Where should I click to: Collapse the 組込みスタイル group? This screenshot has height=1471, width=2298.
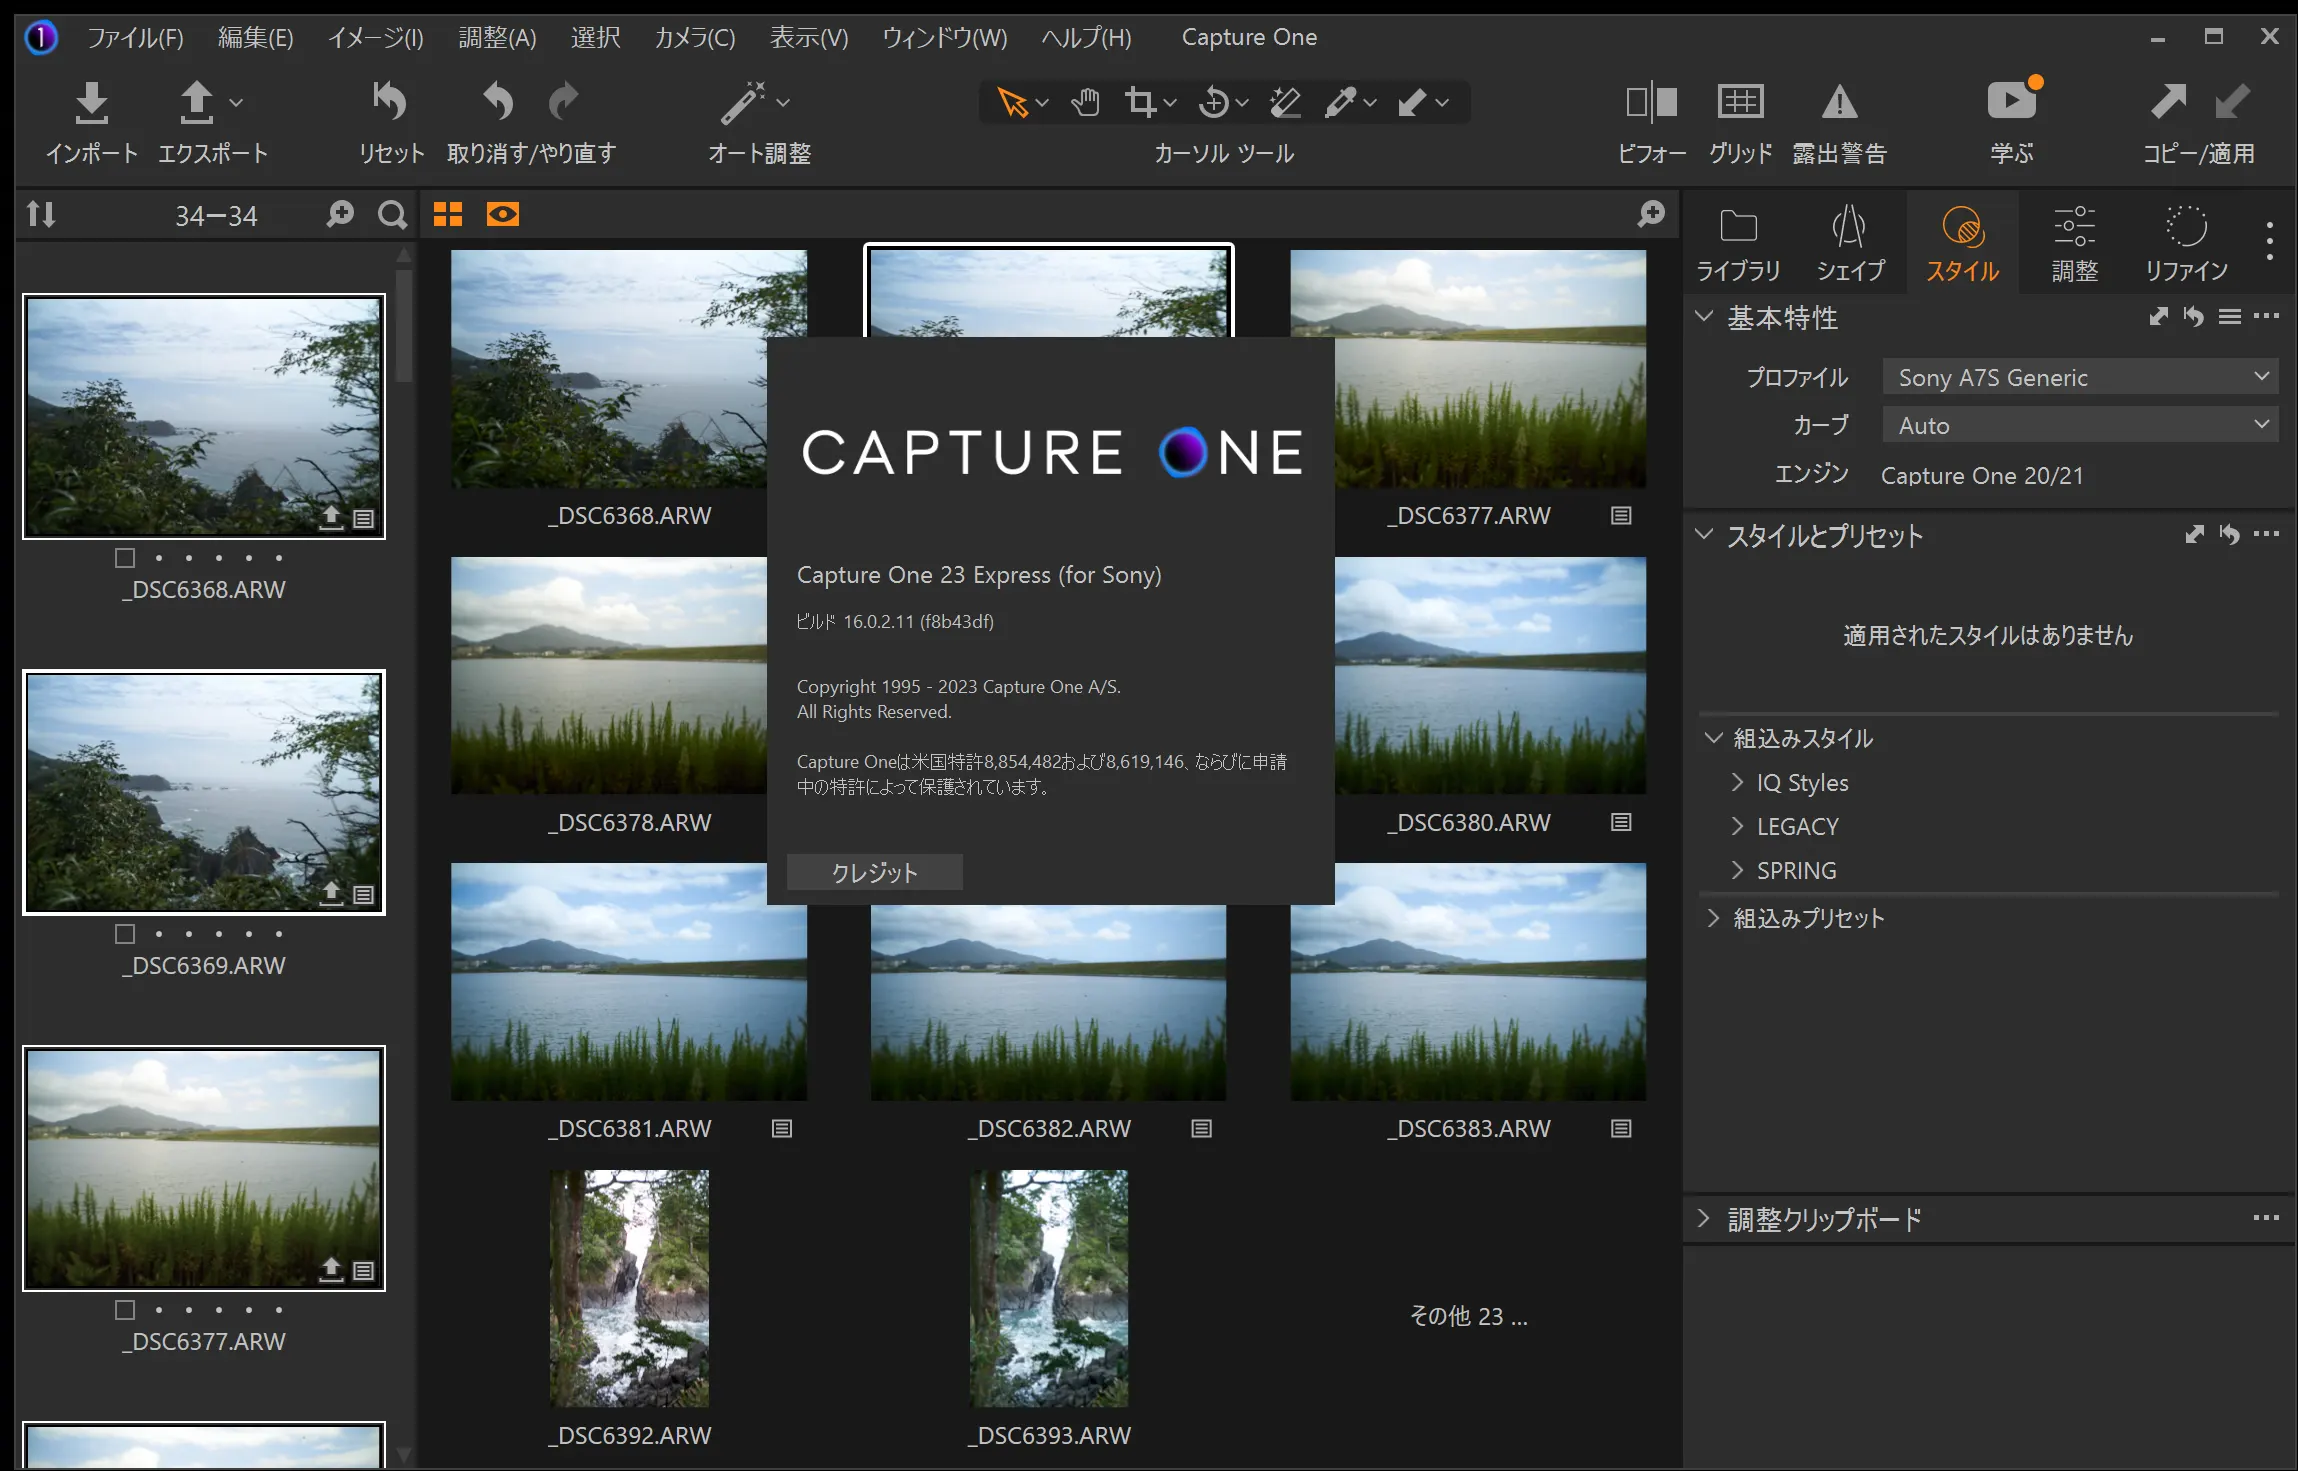click(x=1713, y=738)
